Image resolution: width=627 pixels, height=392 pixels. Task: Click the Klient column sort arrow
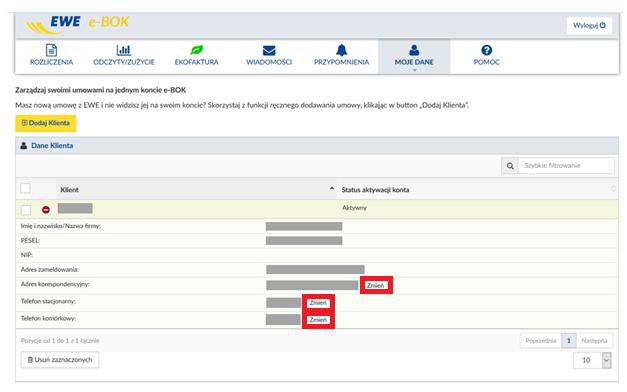(331, 188)
